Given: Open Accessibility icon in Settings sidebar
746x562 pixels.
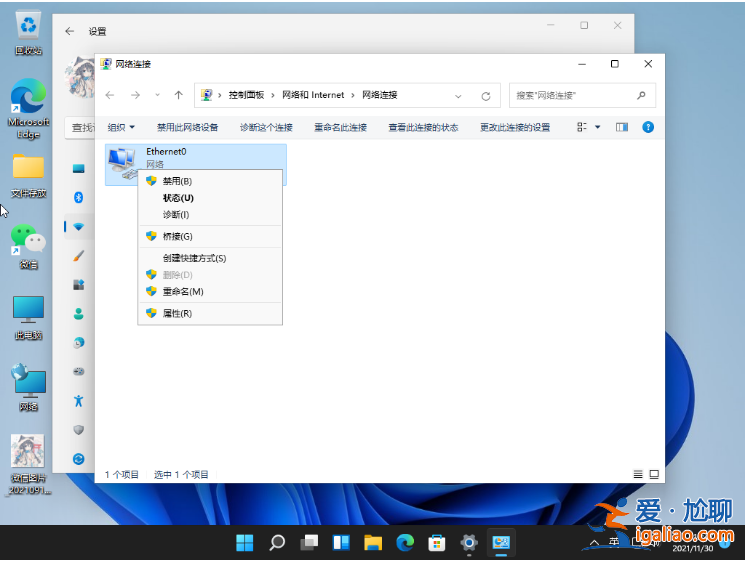Looking at the screenshot, I should pyautogui.click(x=79, y=401).
